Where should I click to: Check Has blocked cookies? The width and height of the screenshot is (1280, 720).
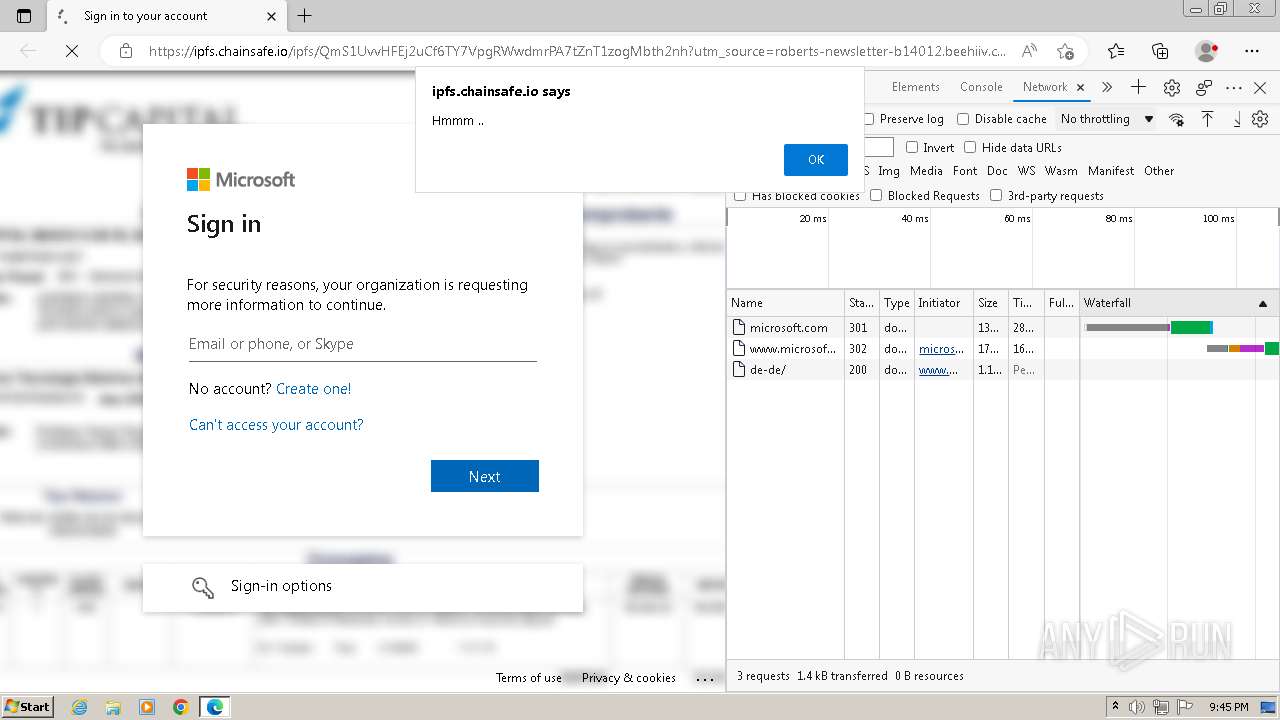click(740, 196)
